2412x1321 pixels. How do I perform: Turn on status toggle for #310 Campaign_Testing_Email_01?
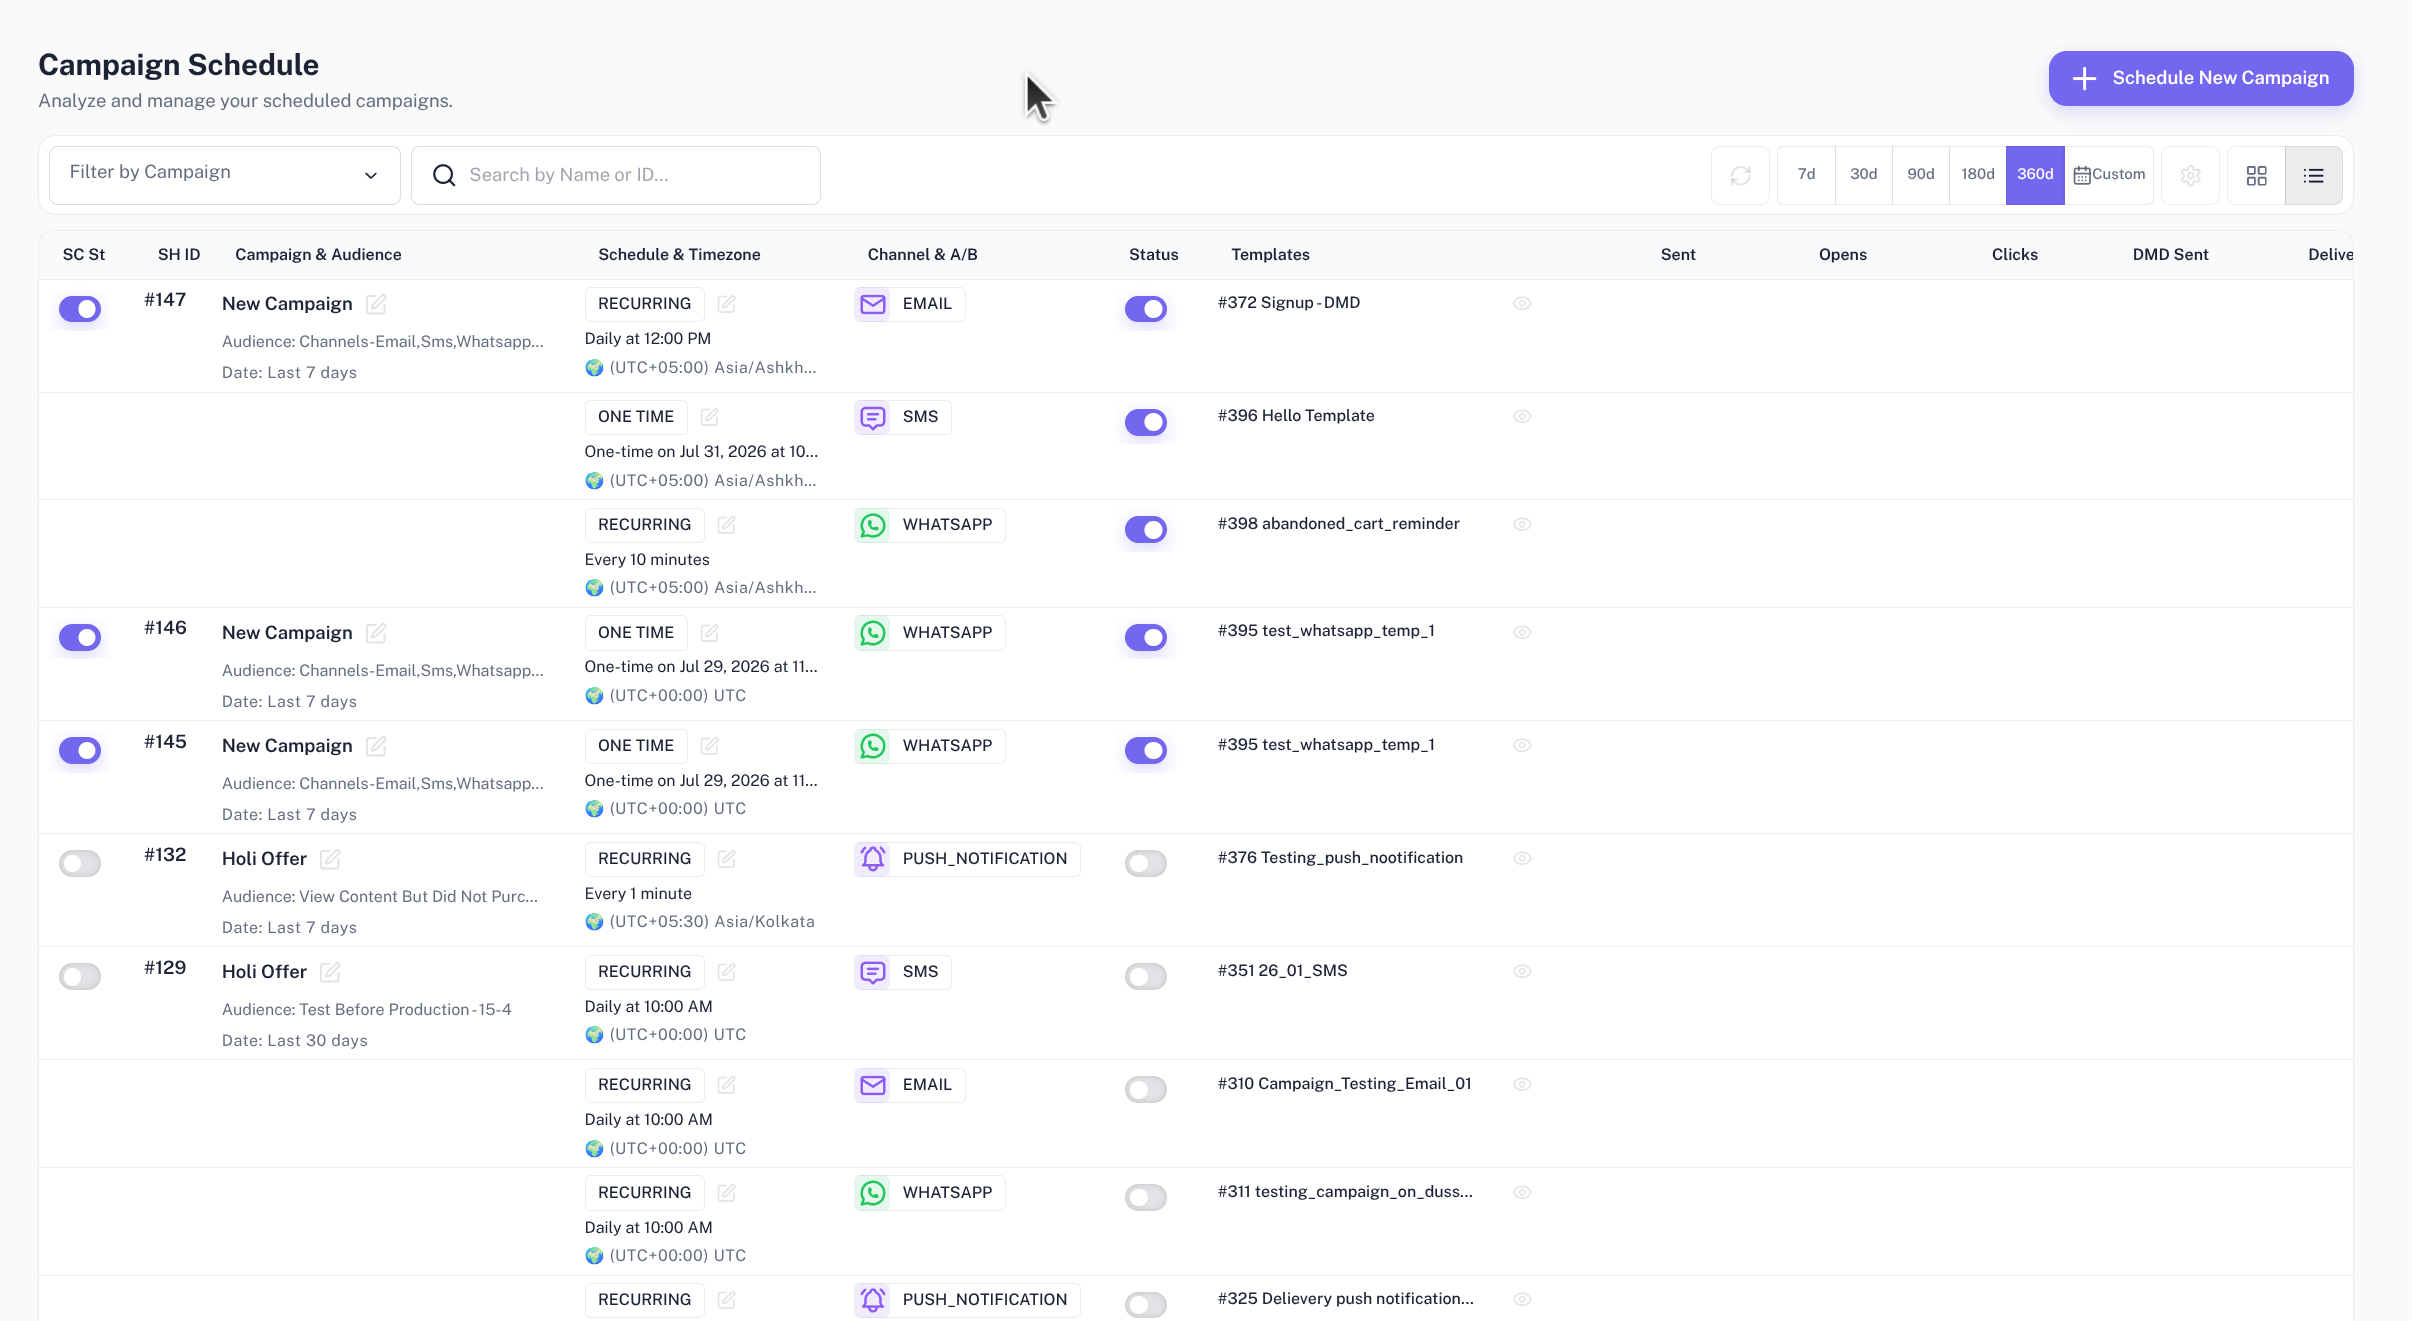click(x=1146, y=1089)
